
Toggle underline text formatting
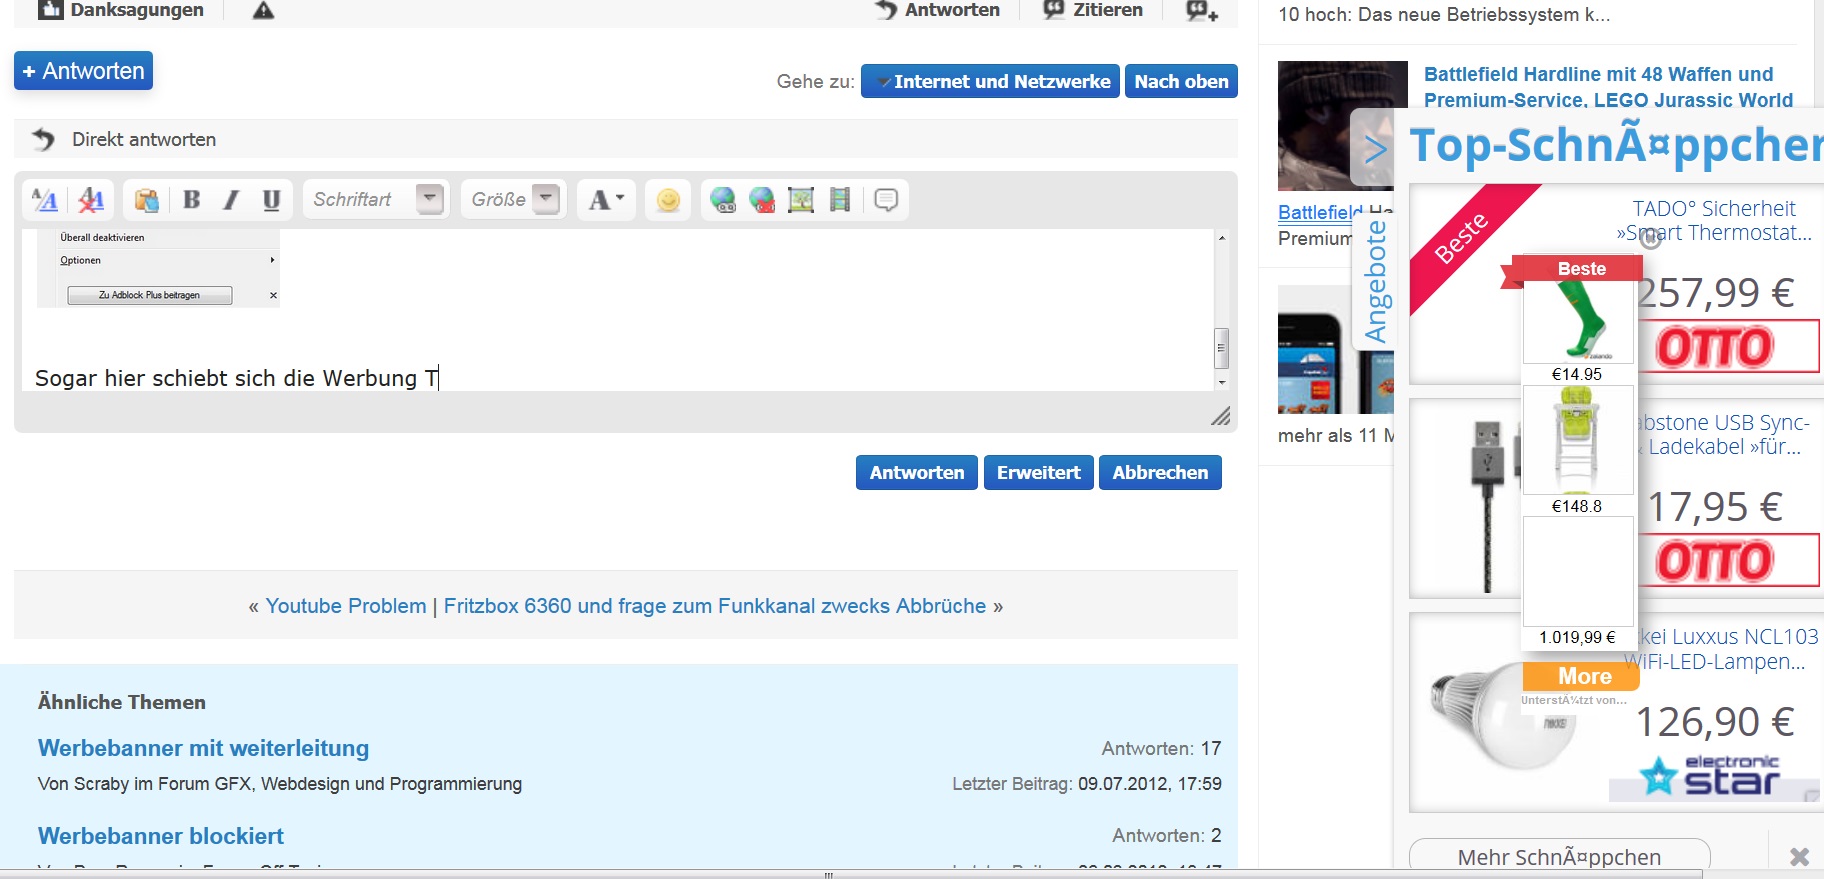tap(271, 200)
